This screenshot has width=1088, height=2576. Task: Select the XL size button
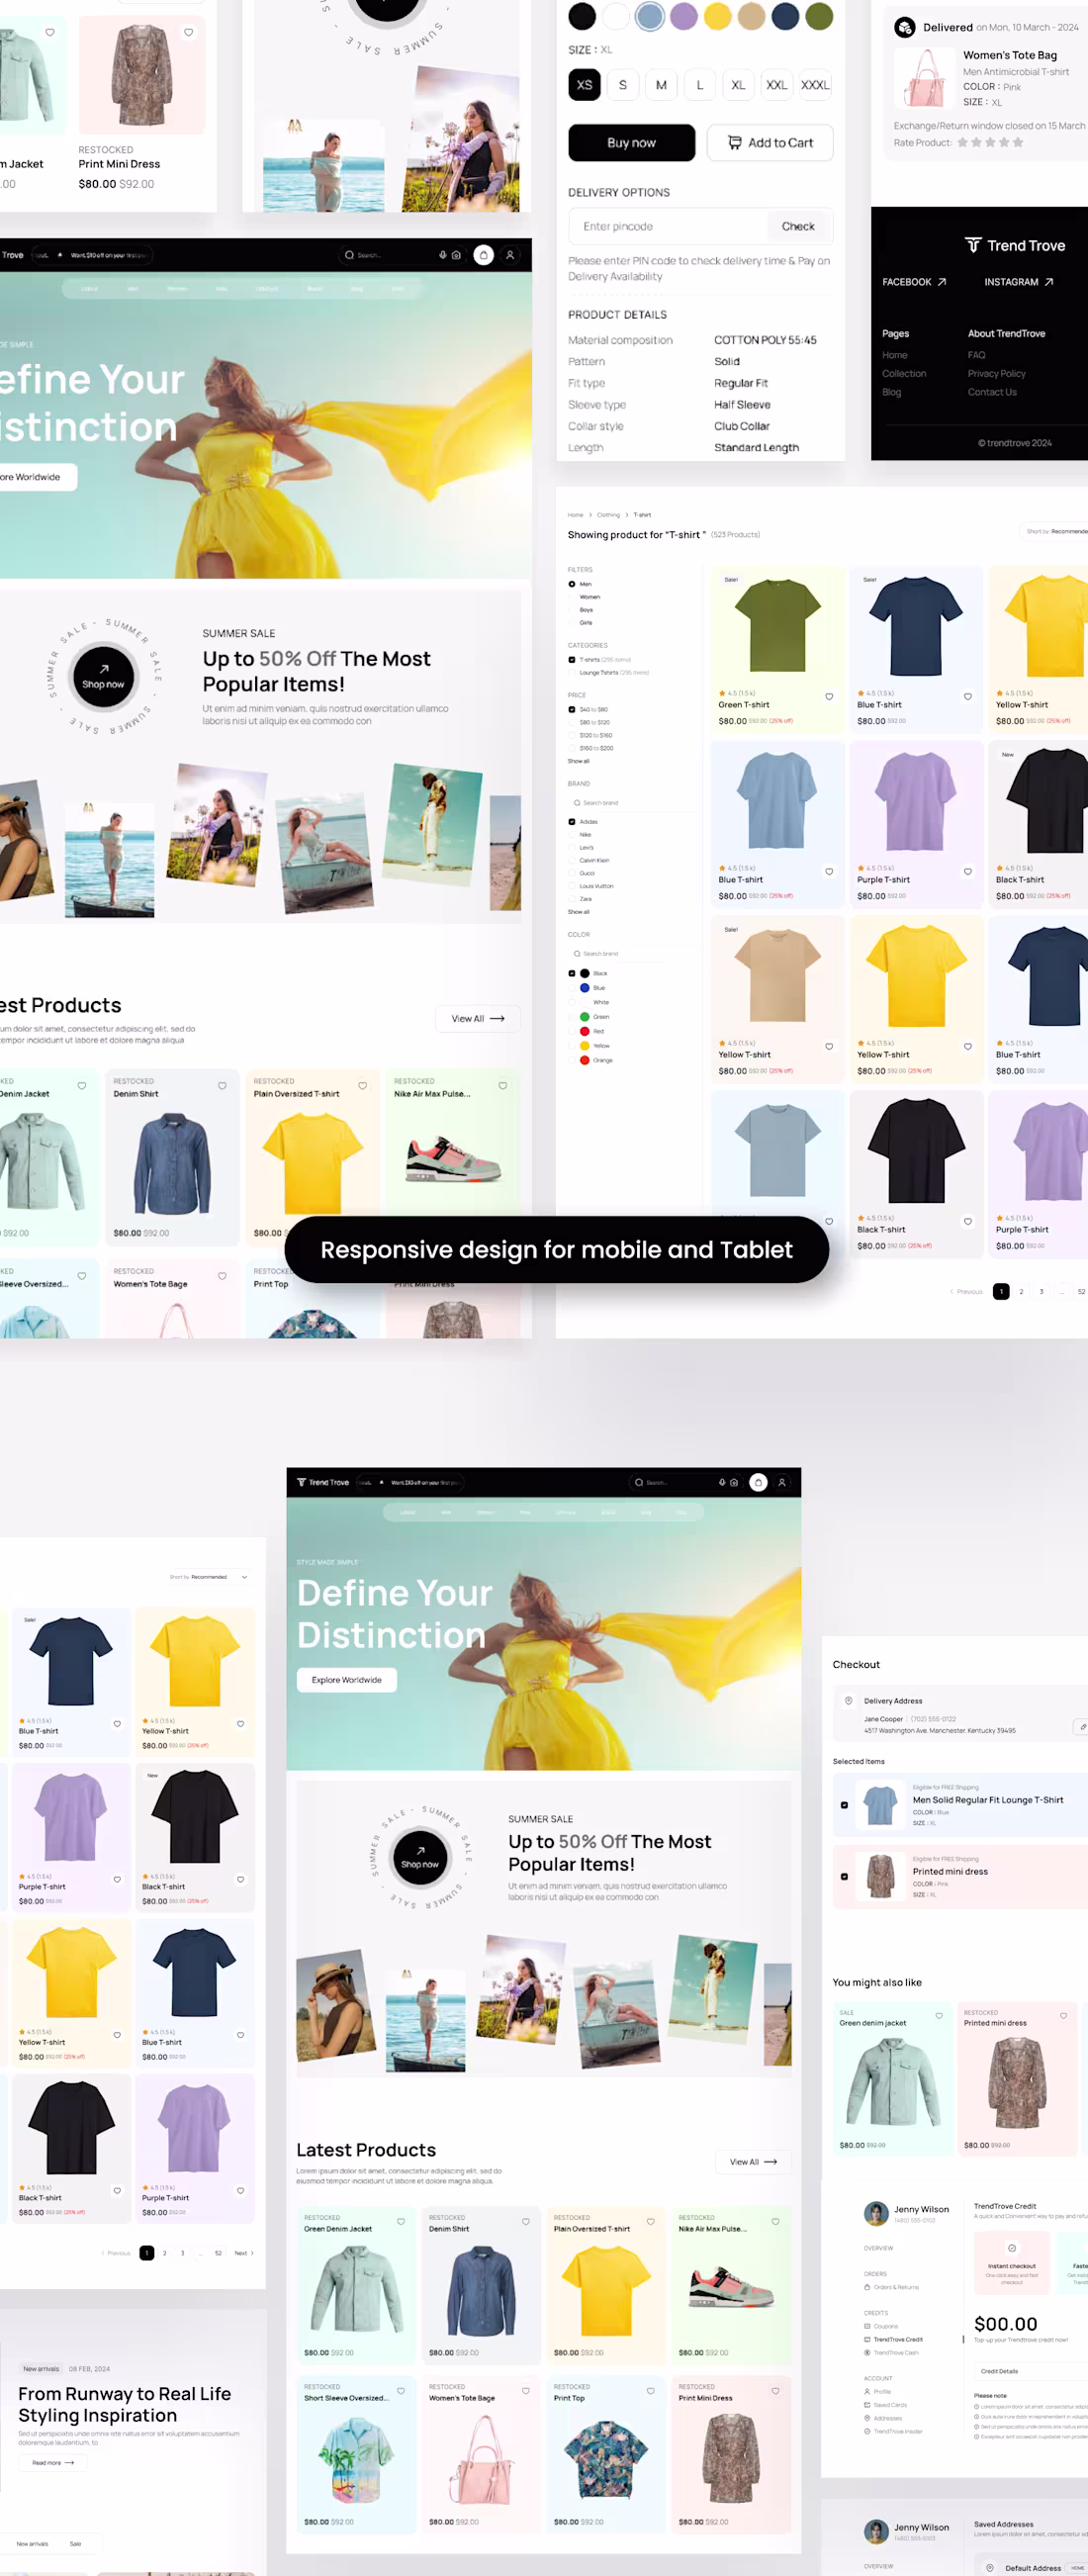[x=738, y=85]
